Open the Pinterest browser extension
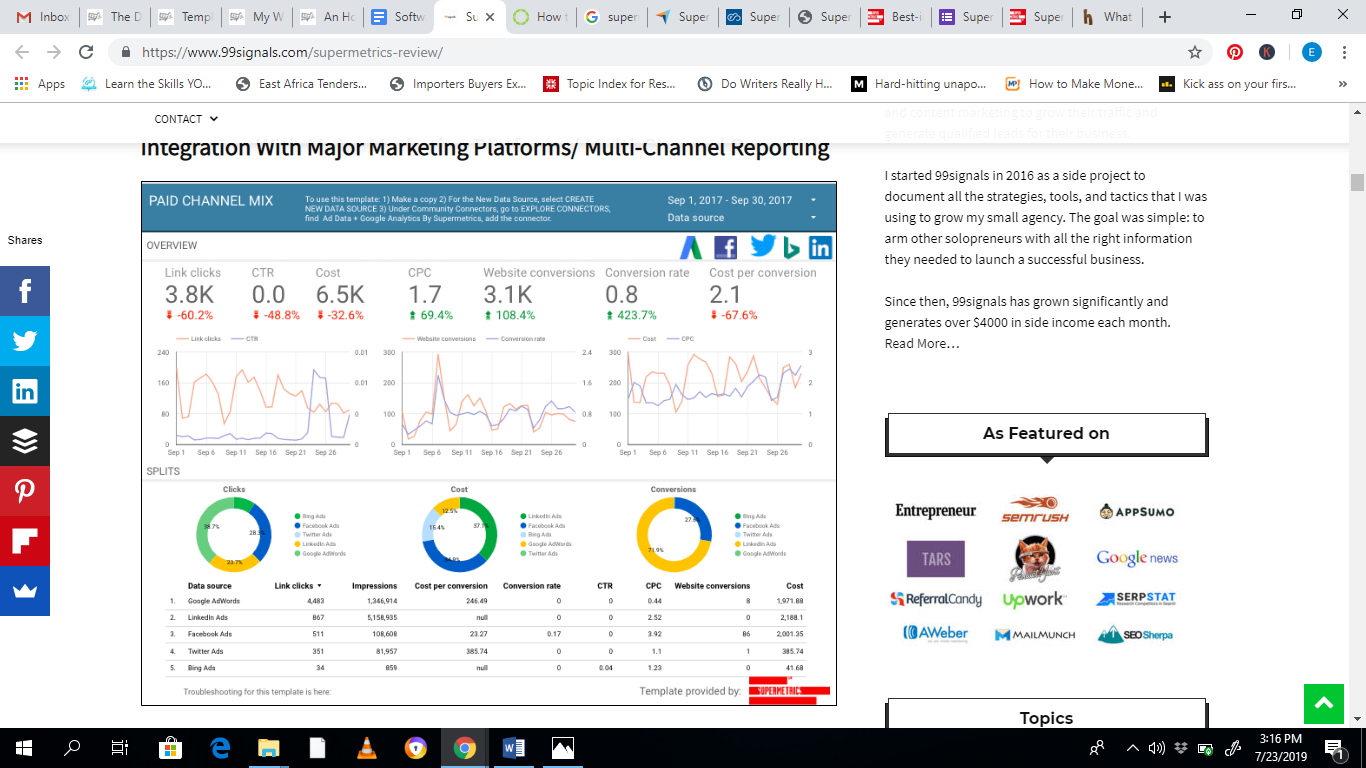Screen dimensions: 1366x768 (x=1236, y=52)
